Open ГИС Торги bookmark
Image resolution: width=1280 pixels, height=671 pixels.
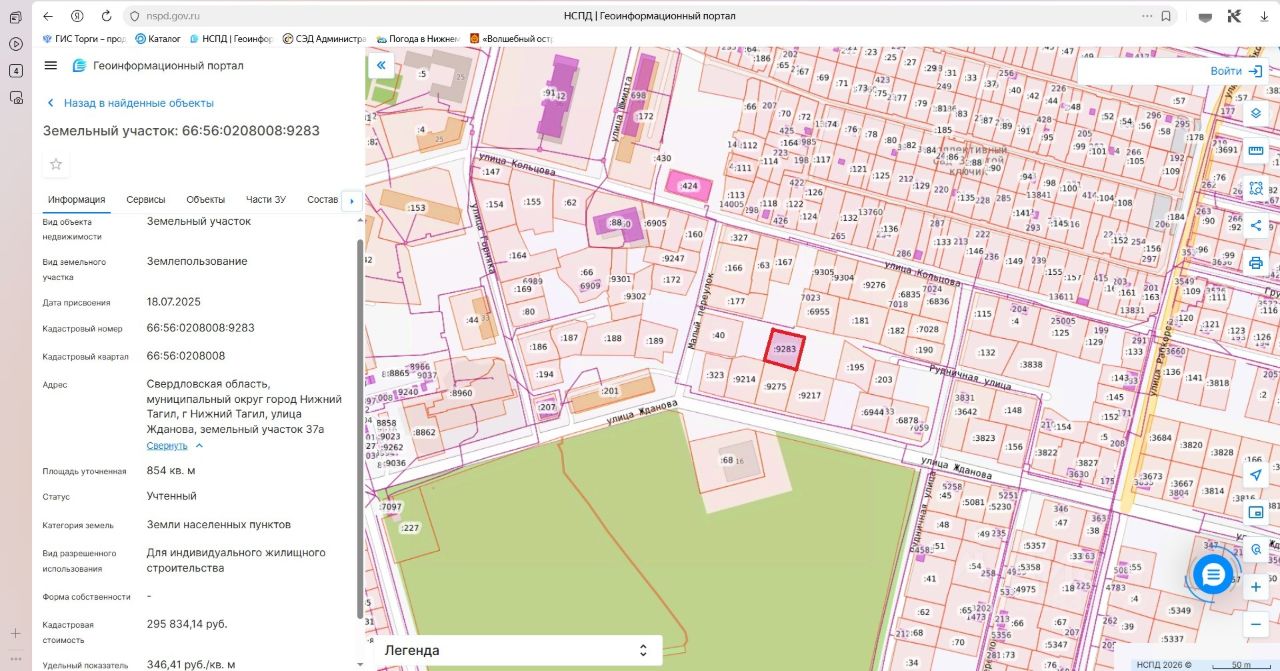click(x=84, y=39)
